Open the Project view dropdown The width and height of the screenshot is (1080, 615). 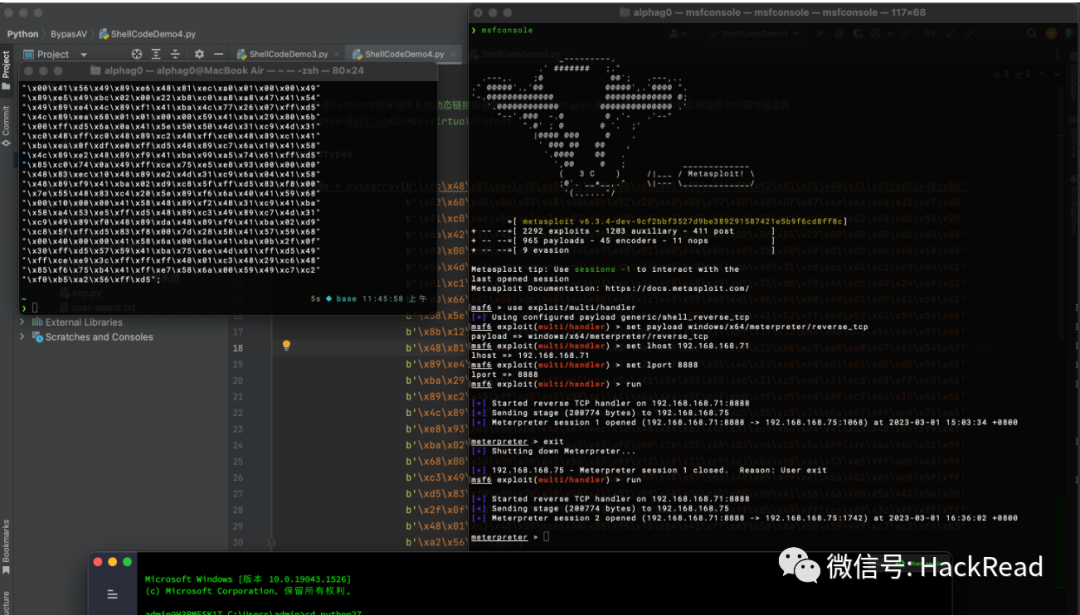[84, 54]
